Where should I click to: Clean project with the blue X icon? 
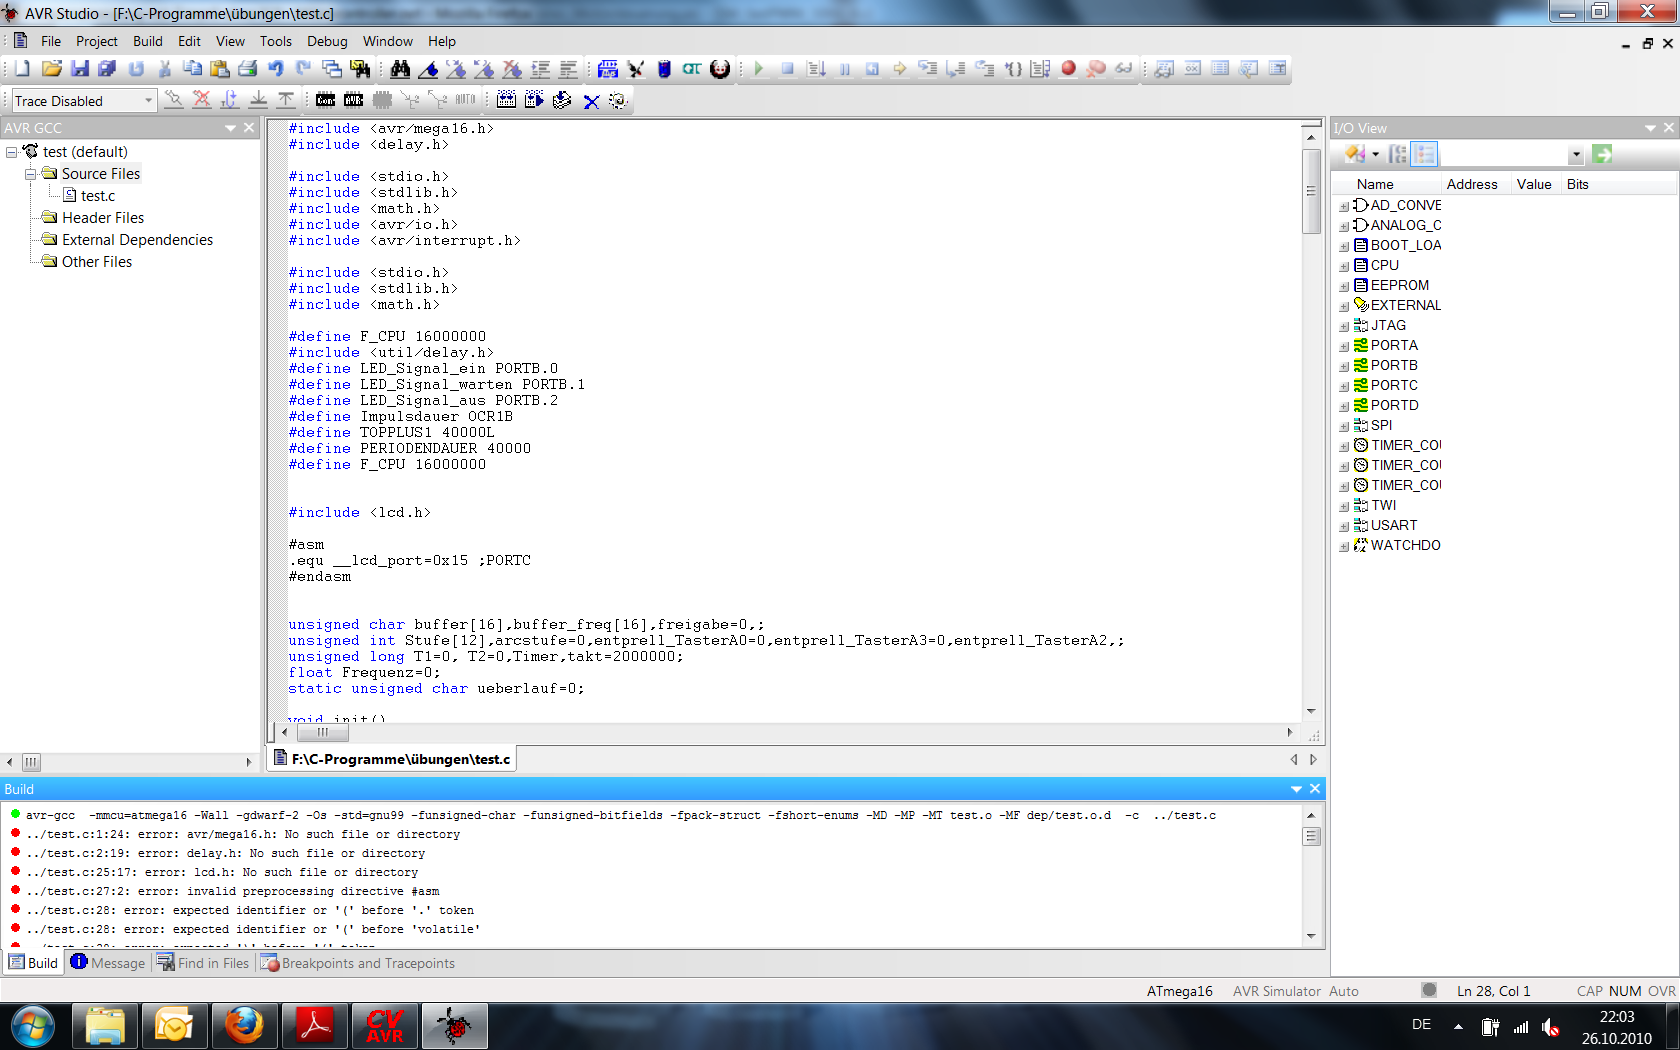coord(591,100)
